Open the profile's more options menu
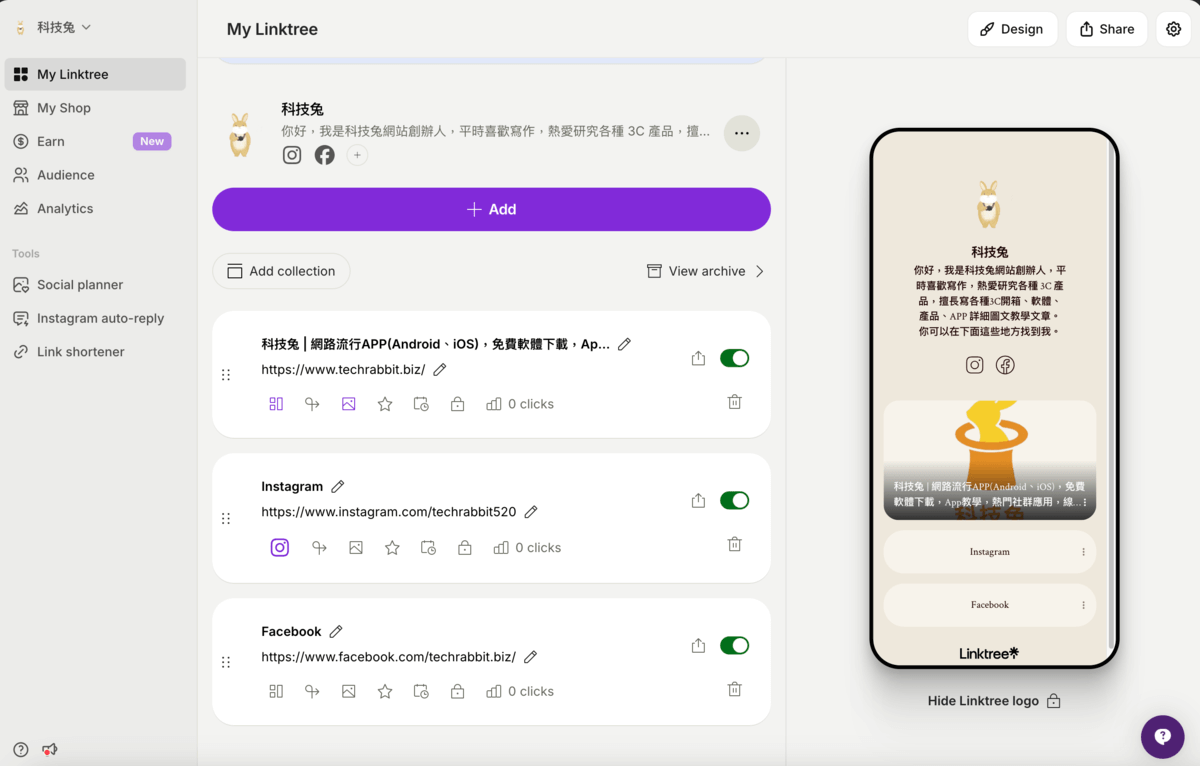 (x=741, y=132)
